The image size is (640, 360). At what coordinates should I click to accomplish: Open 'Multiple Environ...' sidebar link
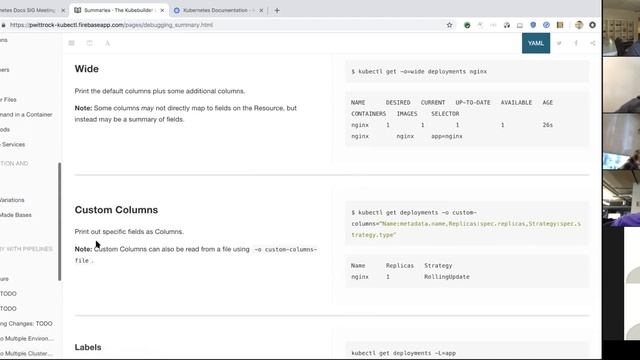click(27, 338)
